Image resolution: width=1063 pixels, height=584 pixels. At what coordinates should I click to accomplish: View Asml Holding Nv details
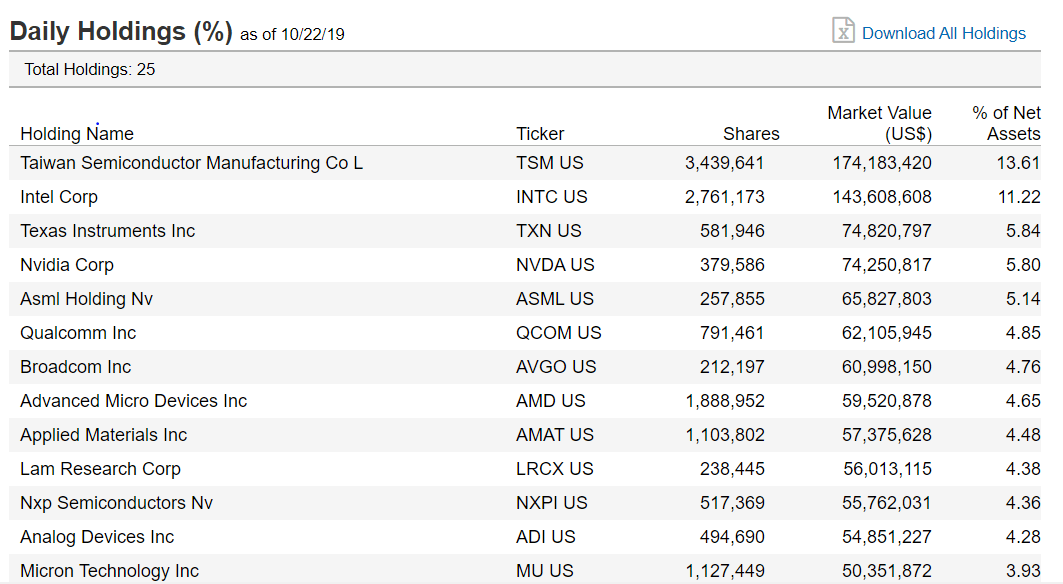pos(84,298)
